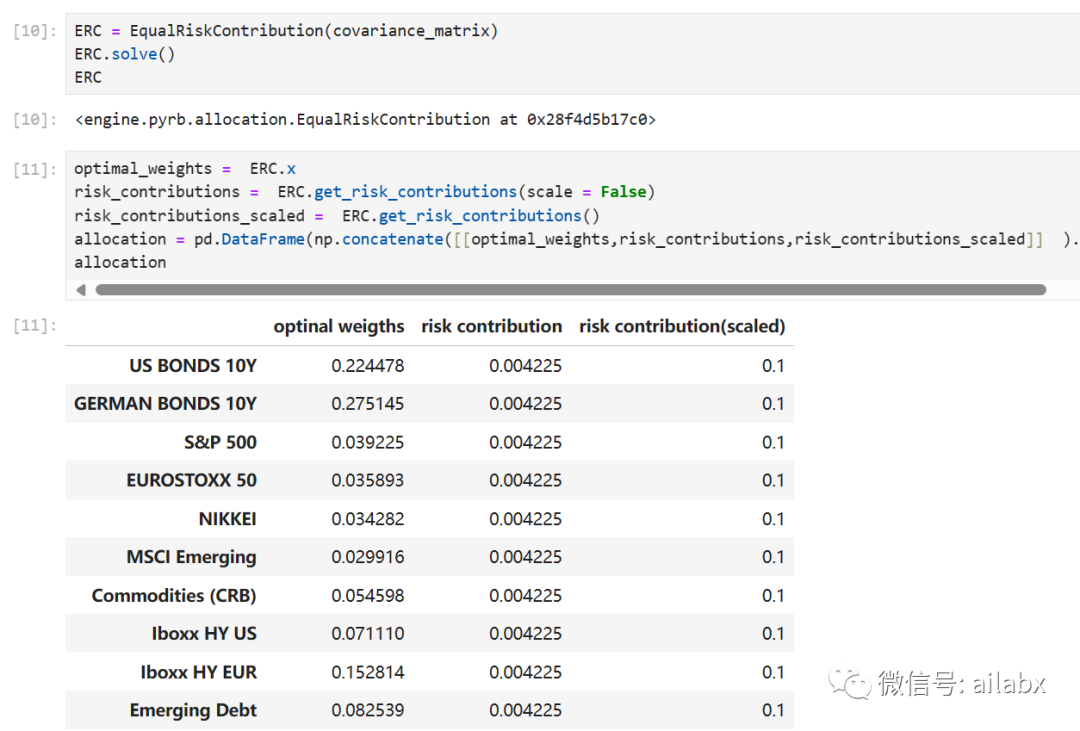
Task: Click the scaled 0.1 value for US BONDS 10Y
Action: tap(773, 366)
